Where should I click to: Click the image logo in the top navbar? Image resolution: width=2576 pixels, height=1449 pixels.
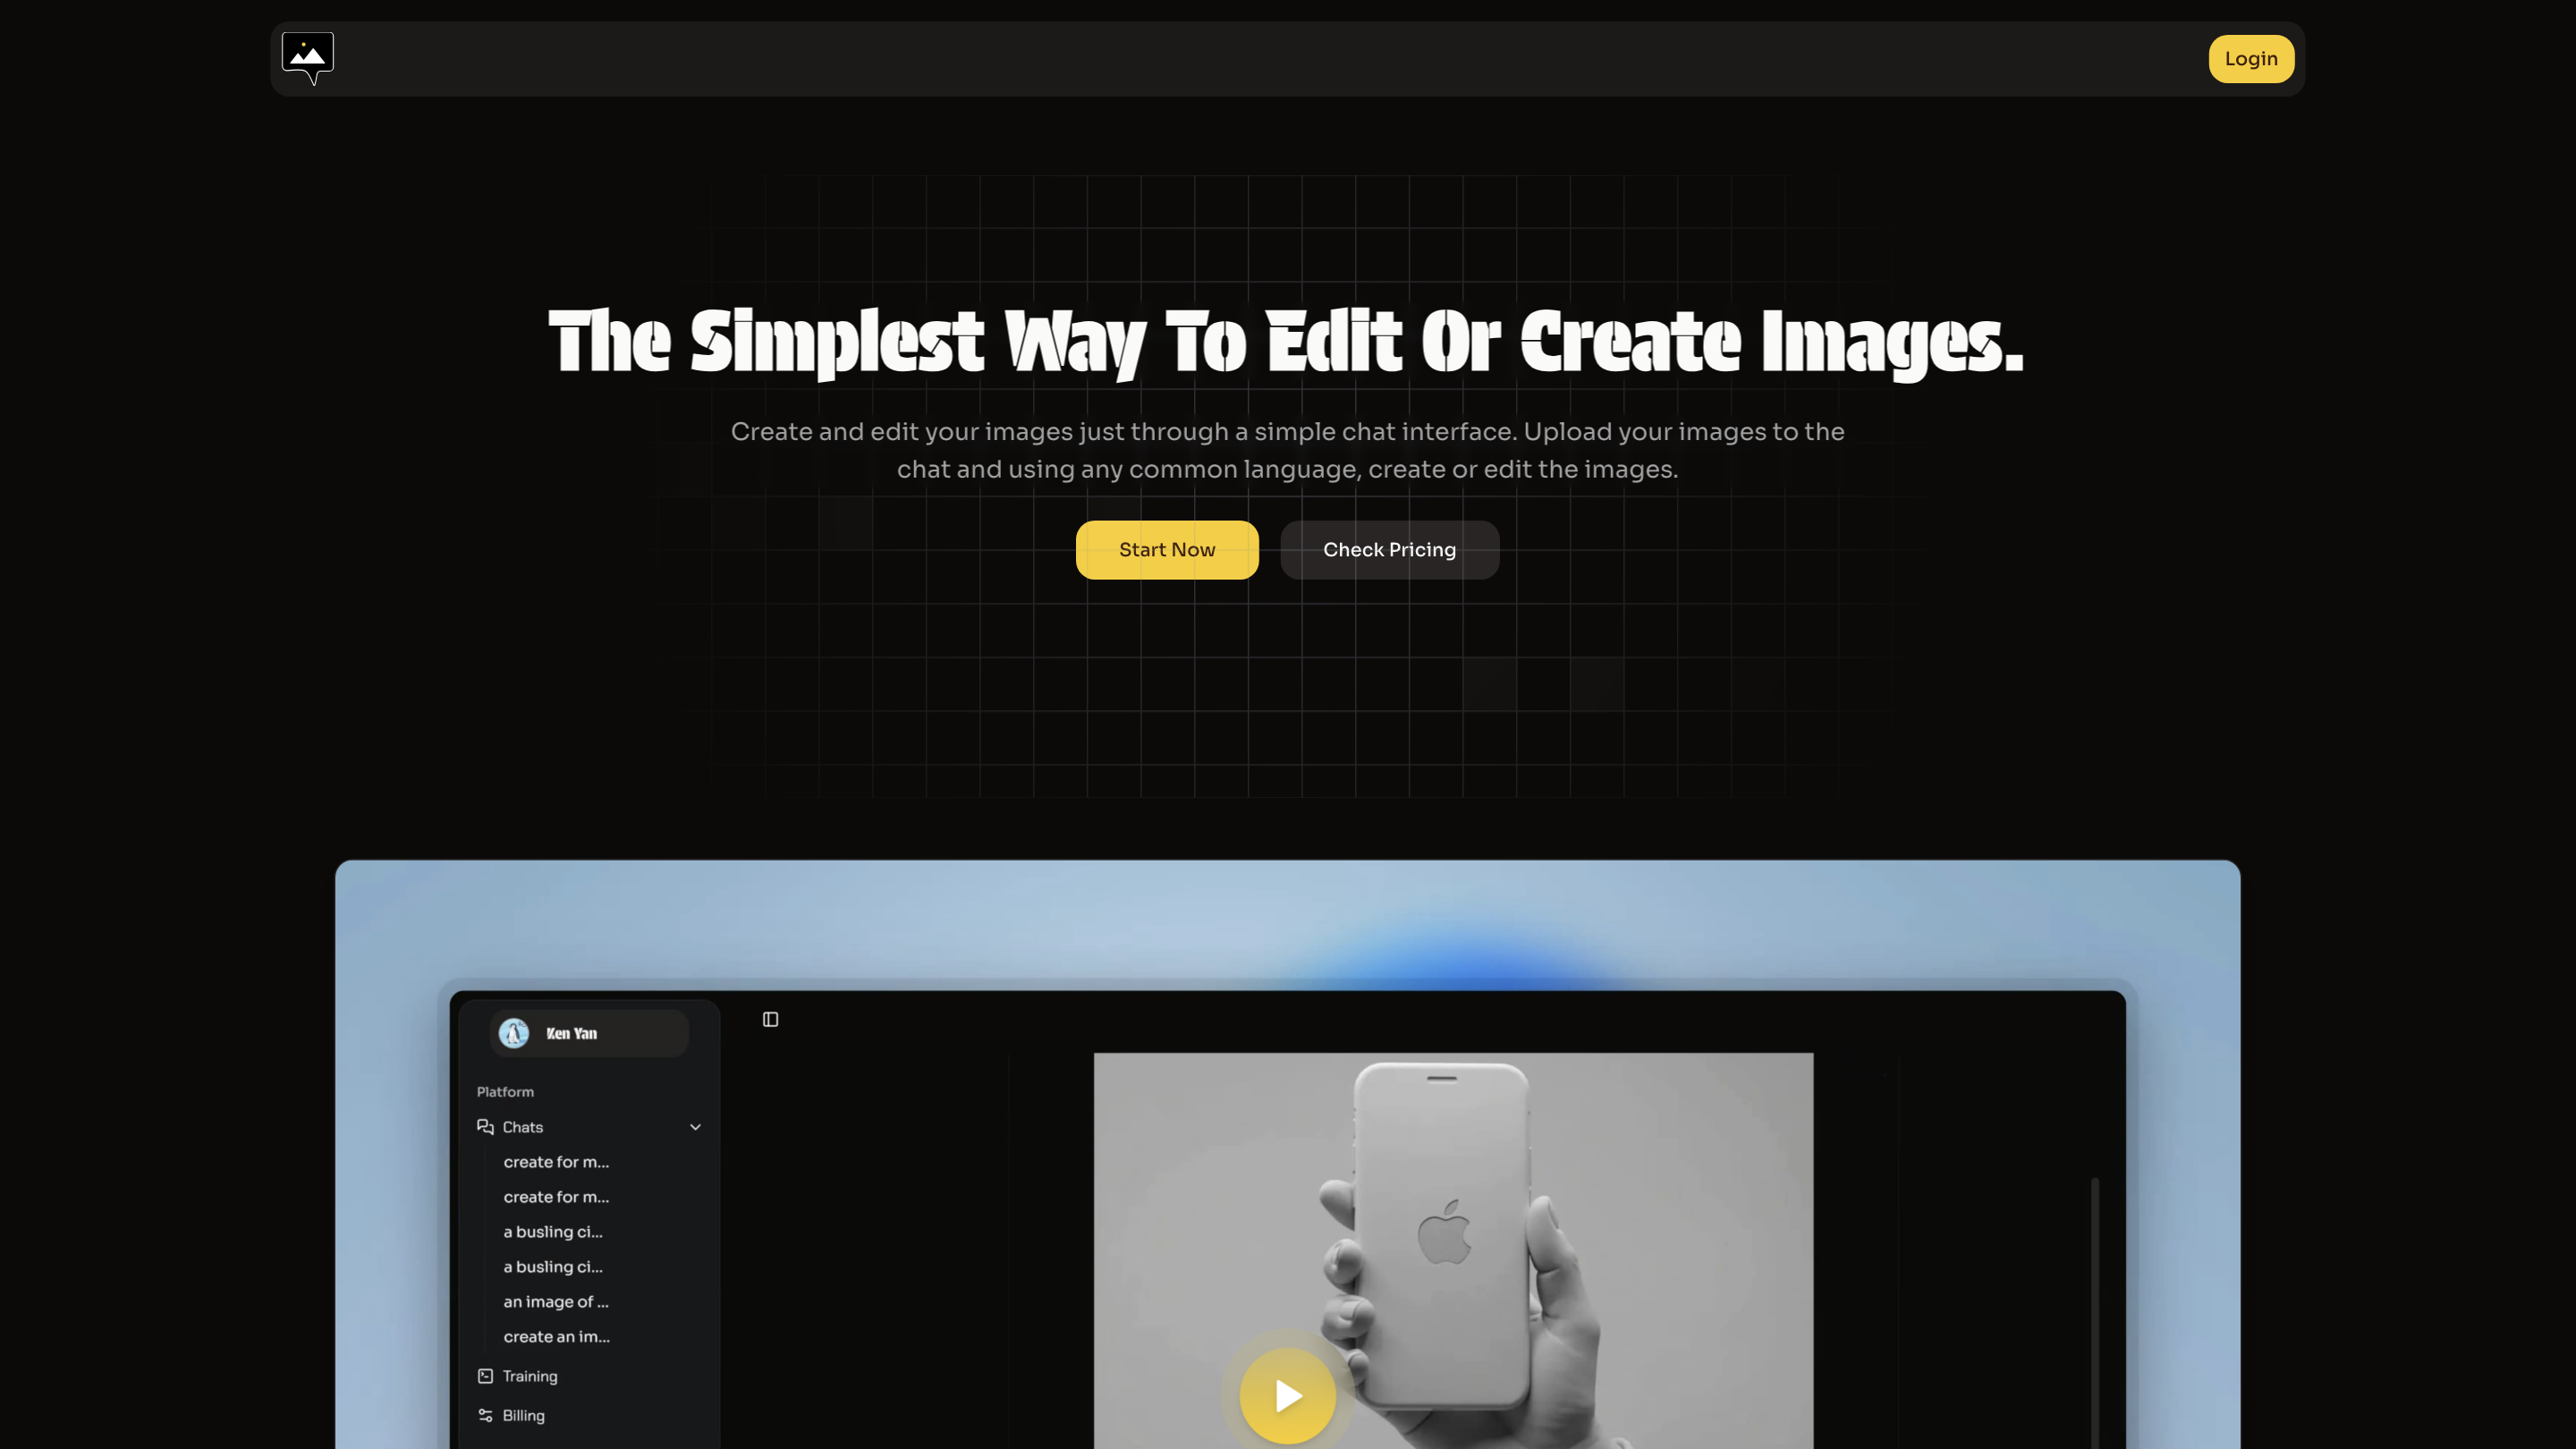(307, 58)
